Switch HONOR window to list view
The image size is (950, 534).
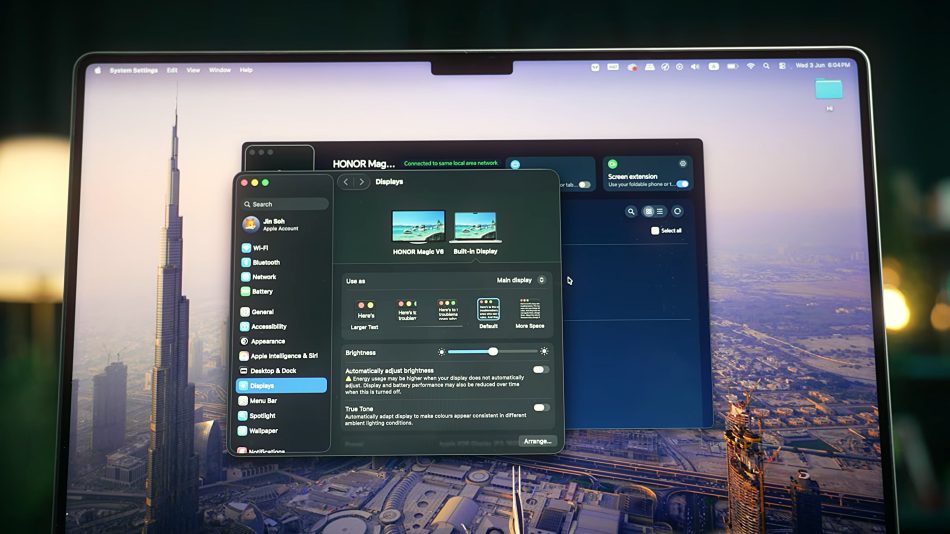coord(660,212)
